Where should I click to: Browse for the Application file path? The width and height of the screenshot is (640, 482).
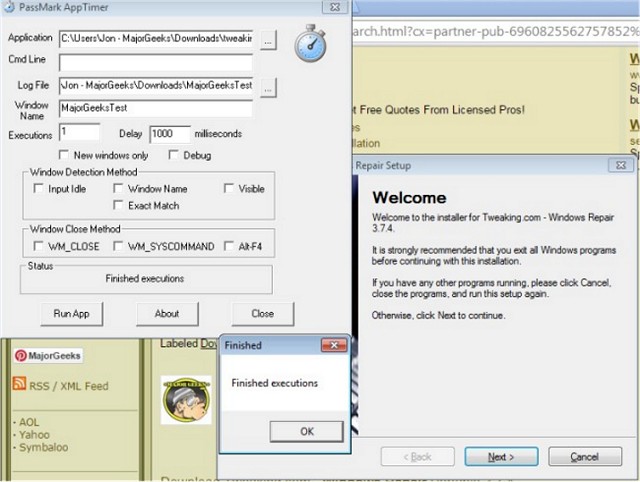pos(268,40)
